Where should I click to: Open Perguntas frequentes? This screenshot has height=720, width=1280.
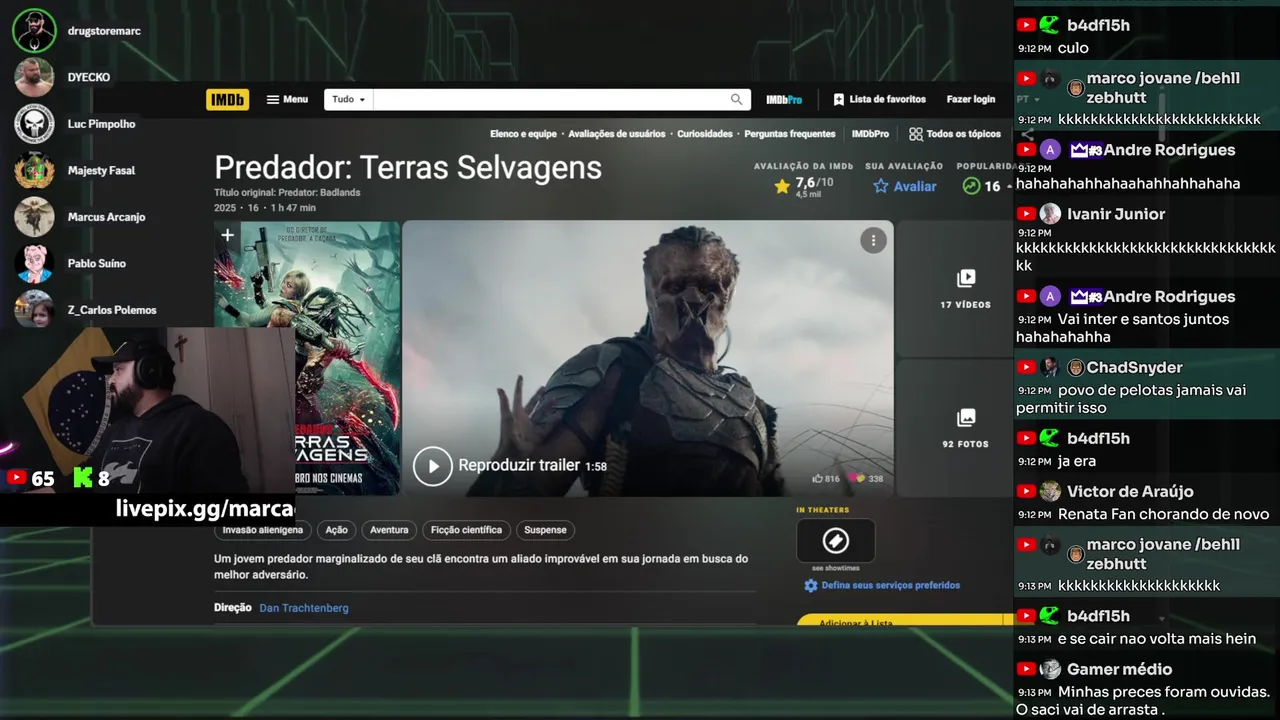790,134
